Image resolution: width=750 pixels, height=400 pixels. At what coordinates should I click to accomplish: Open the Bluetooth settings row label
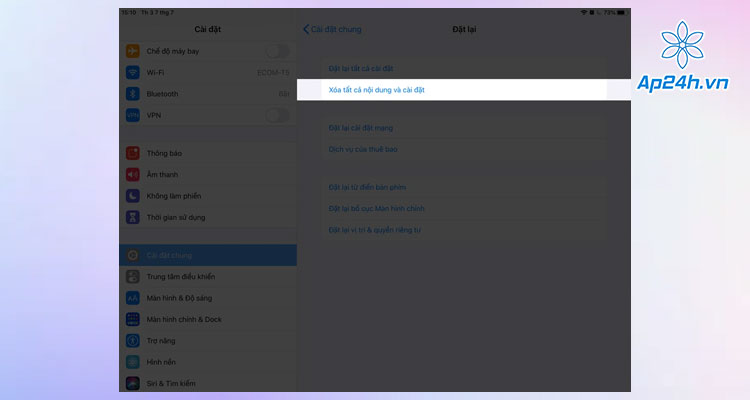[x=162, y=94]
